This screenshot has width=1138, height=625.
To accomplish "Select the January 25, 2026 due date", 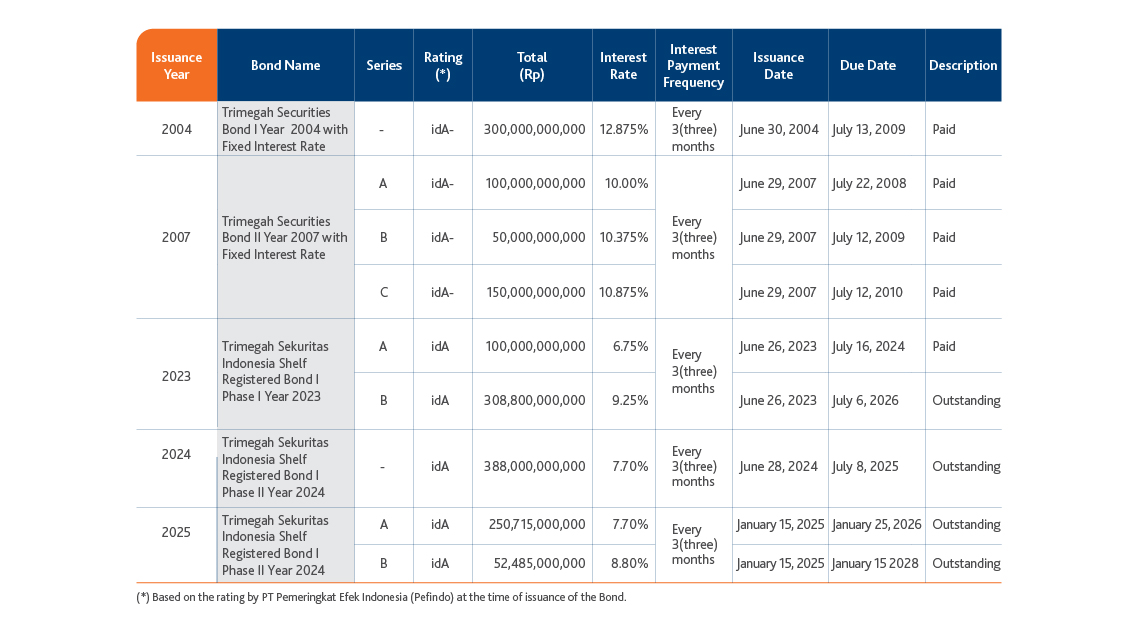I will pyautogui.click(x=877, y=524).
